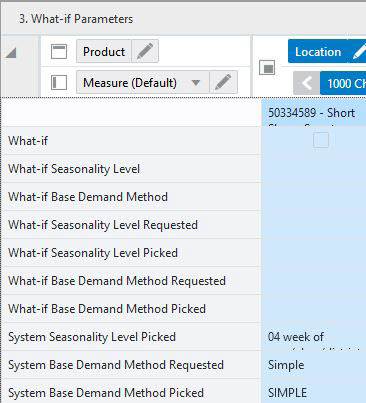The width and height of the screenshot is (366, 403).
Task: Click the empty What-if Base Demand Method cell
Action: (314, 197)
